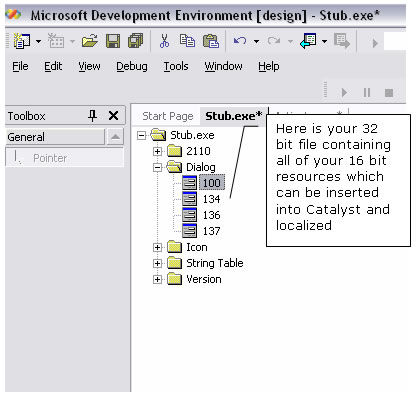Click the Copy icon in toolbar
Screen dimensions: 419x397
click(187, 41)
